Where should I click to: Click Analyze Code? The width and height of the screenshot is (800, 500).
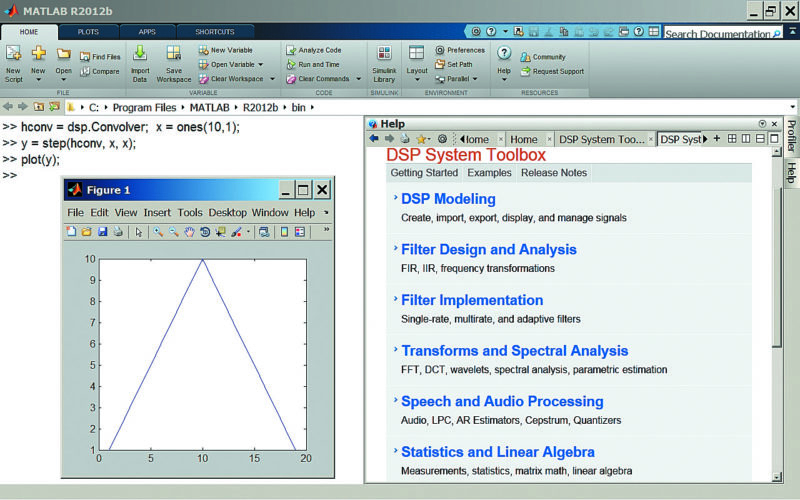[314, 50]
